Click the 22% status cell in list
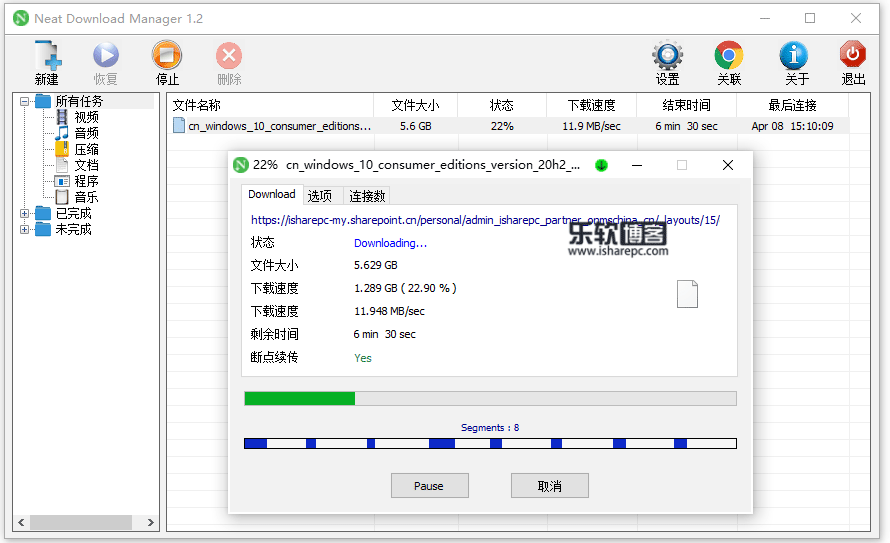Image resolution: width=890 pixels, height=543 pixels. tap(502, 126)
